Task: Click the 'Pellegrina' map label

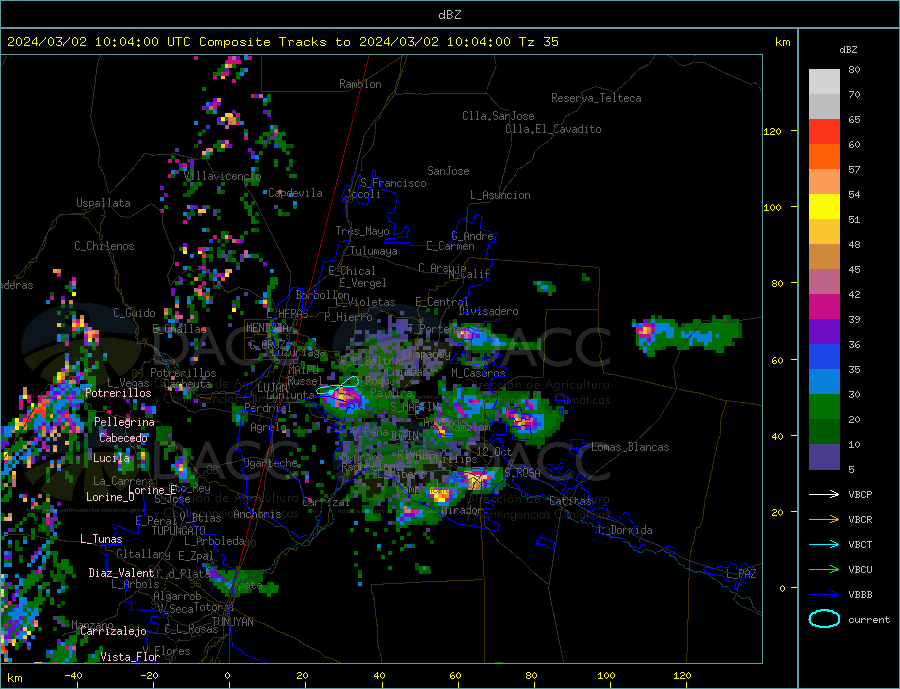Action: (x=125, y=422)
